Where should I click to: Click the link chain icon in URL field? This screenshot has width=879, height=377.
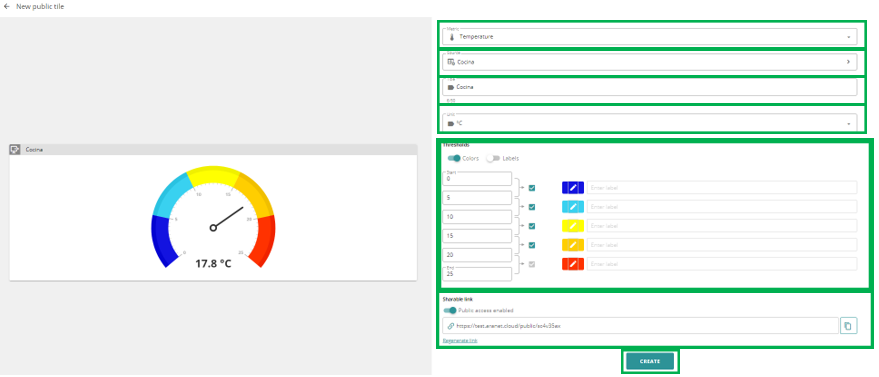451,325
